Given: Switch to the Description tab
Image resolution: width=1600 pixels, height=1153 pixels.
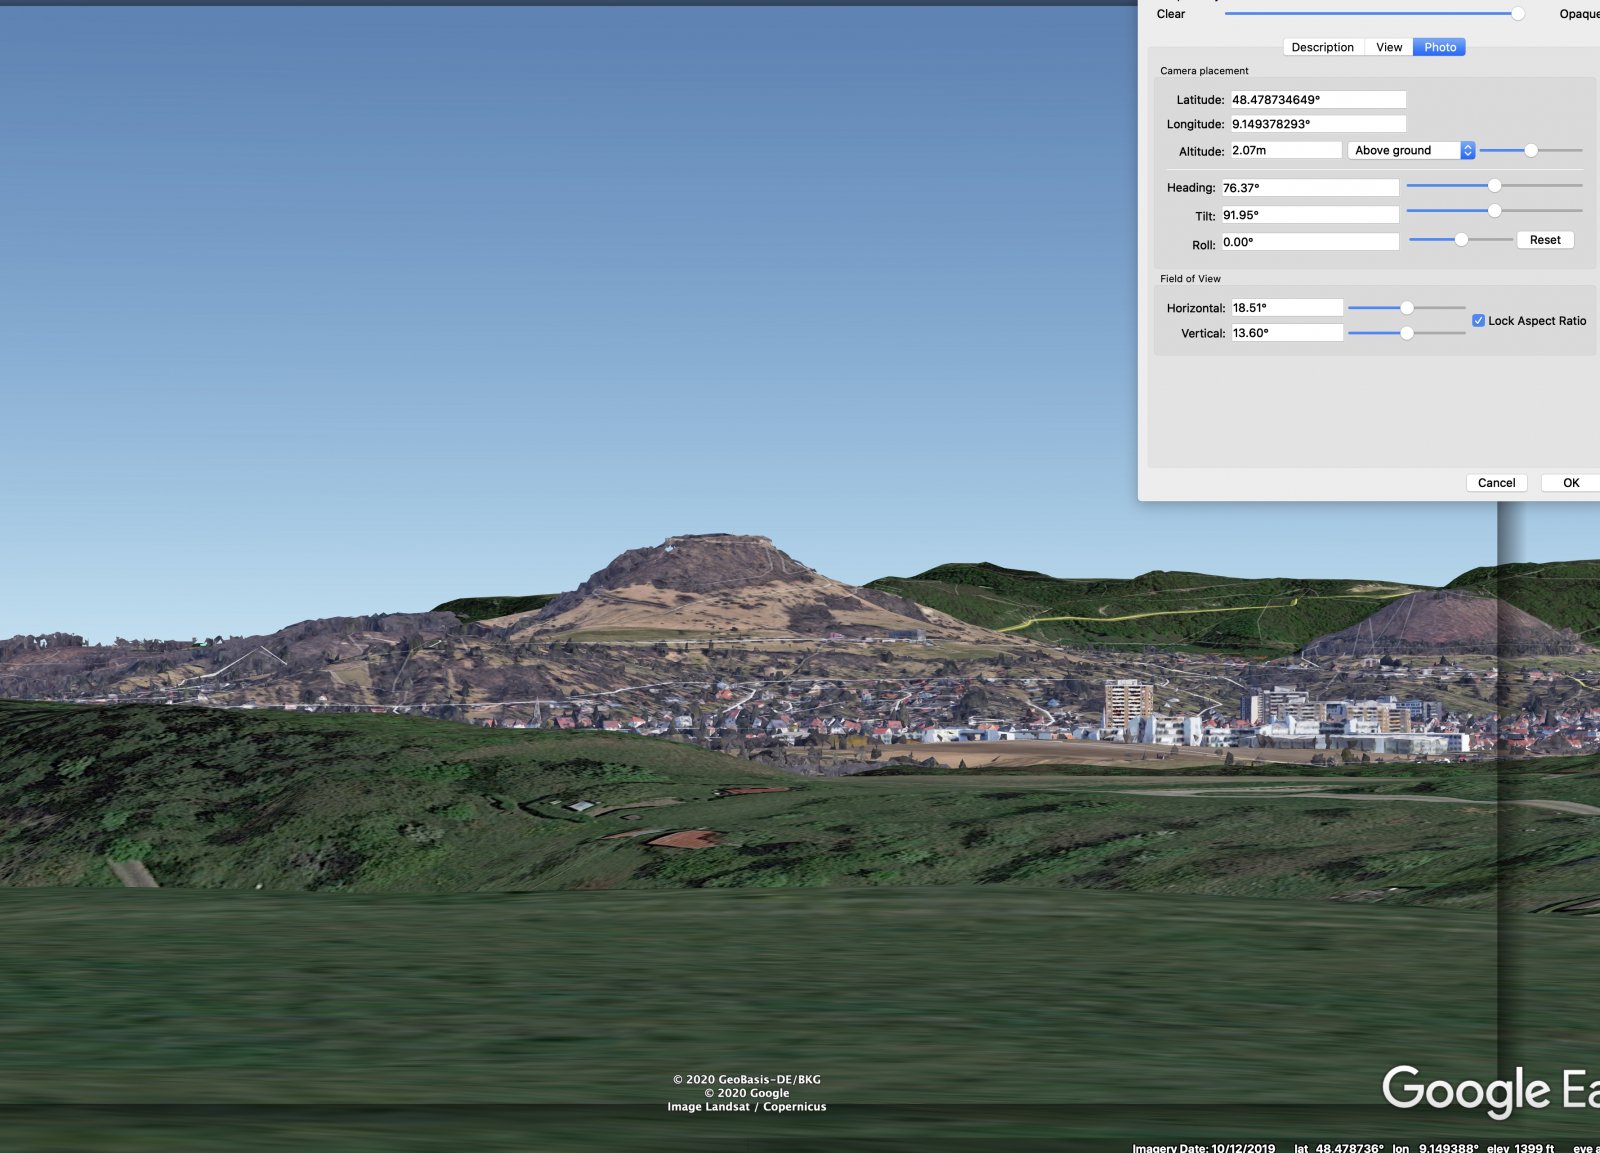Looking at the screenshot, I should (x=1322, y=47).
